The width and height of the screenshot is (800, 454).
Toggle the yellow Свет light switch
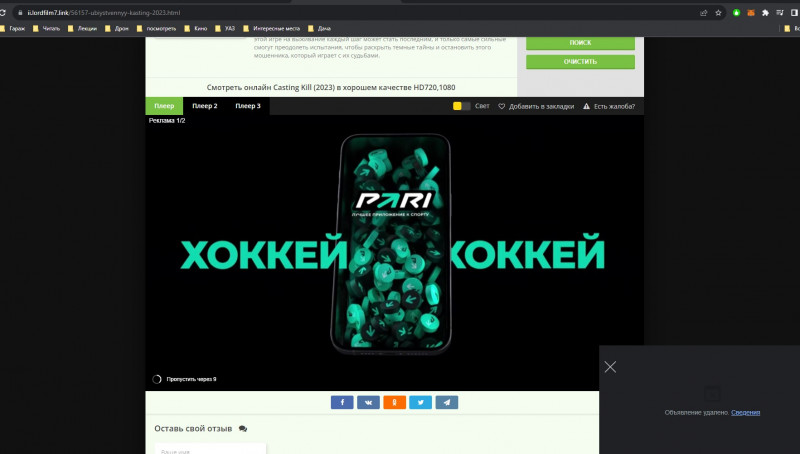pos(462,106)
